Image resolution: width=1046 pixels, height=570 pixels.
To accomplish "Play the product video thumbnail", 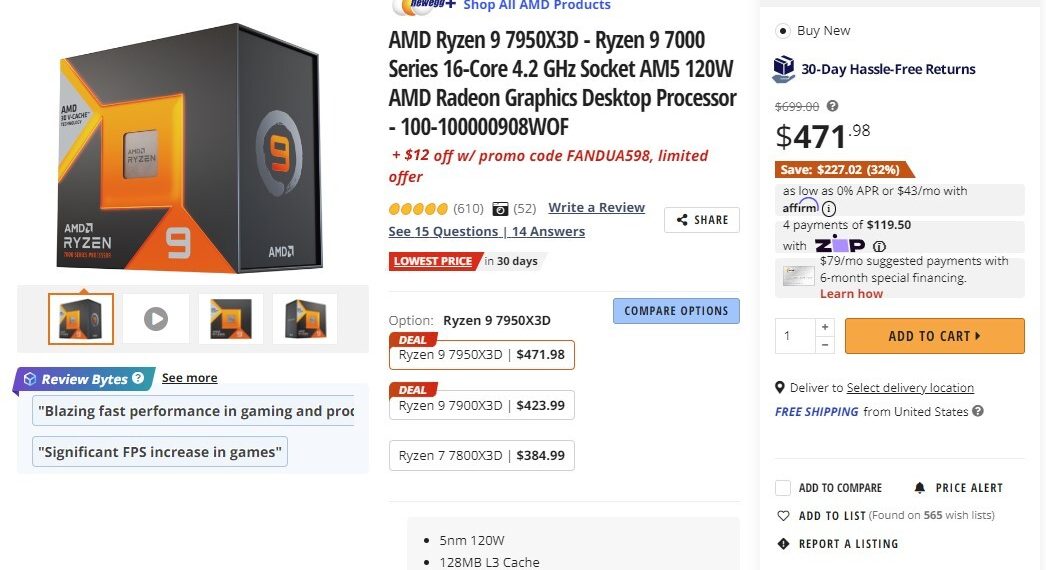I will click(155, 319).
